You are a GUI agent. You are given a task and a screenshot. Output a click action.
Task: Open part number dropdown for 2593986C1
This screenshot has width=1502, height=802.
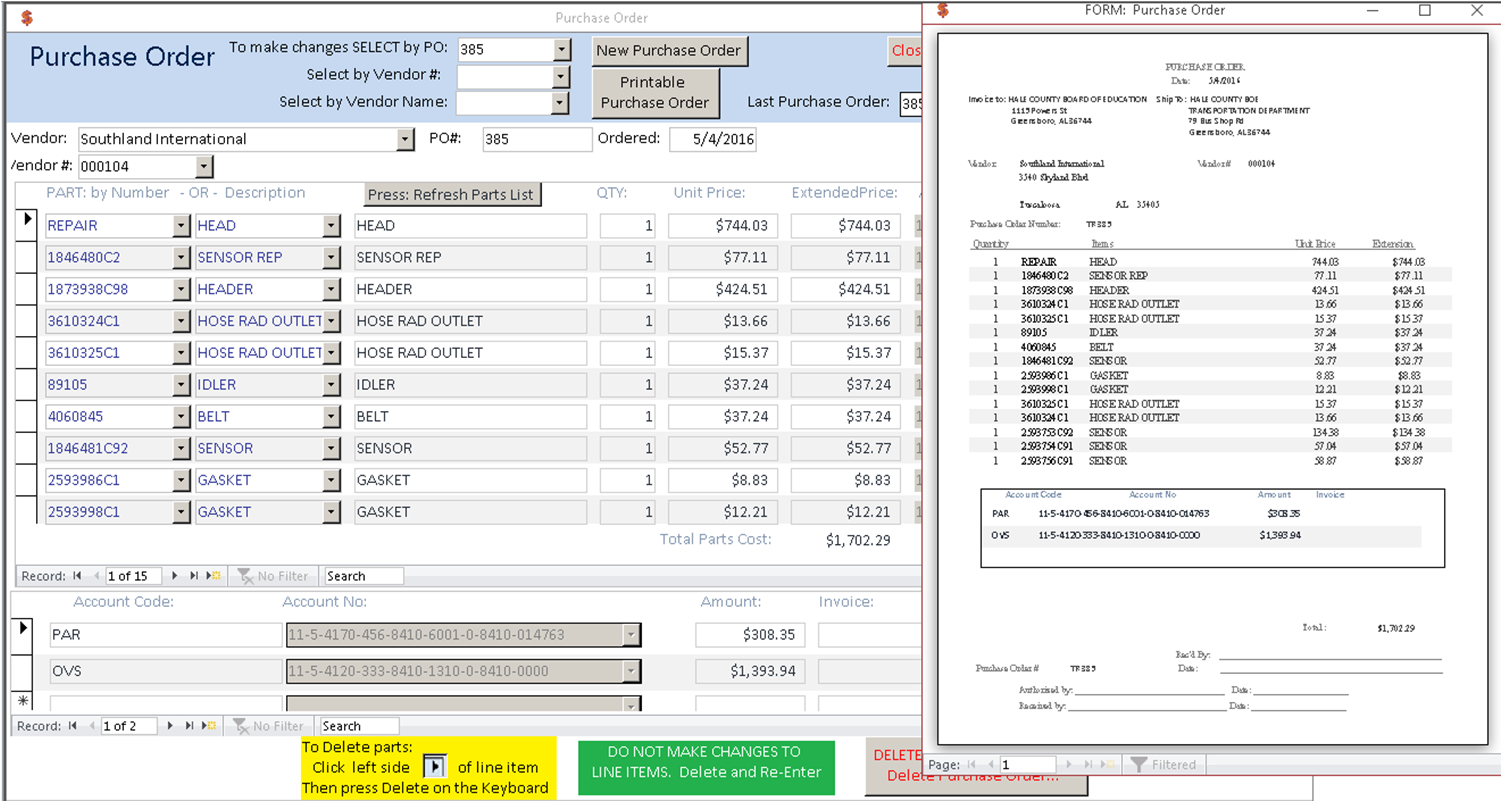(x=181, y=480)
